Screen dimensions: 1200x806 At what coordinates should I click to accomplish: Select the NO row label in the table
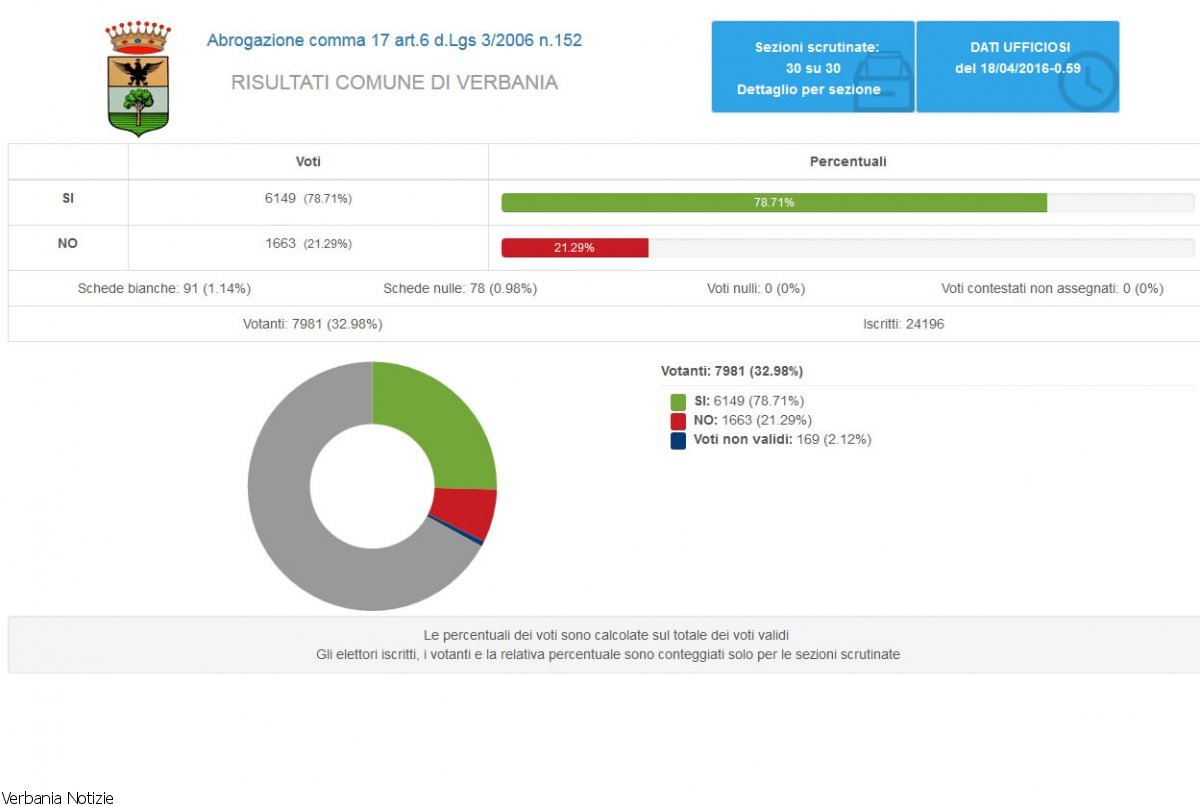coord(68,244)
